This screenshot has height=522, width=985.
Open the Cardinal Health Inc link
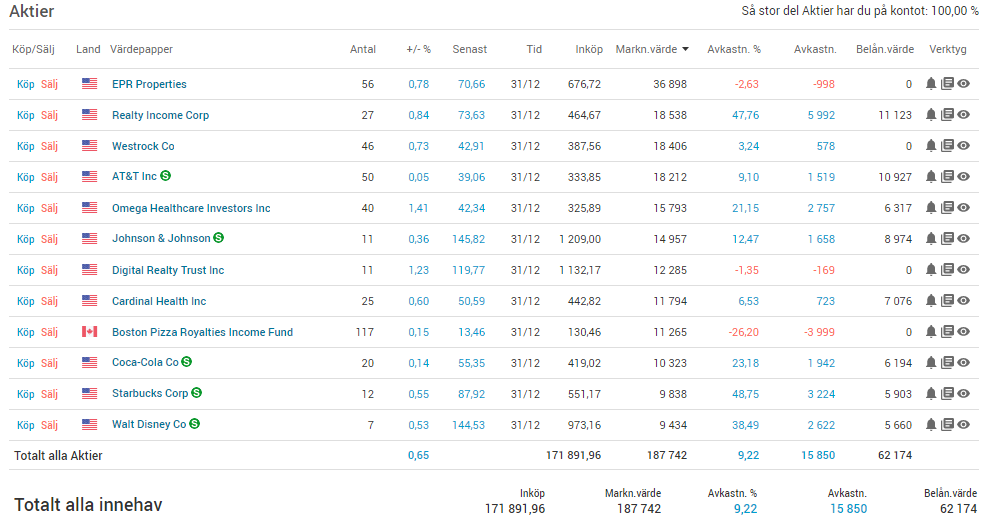pyautogui.click(x=159, y=301)
